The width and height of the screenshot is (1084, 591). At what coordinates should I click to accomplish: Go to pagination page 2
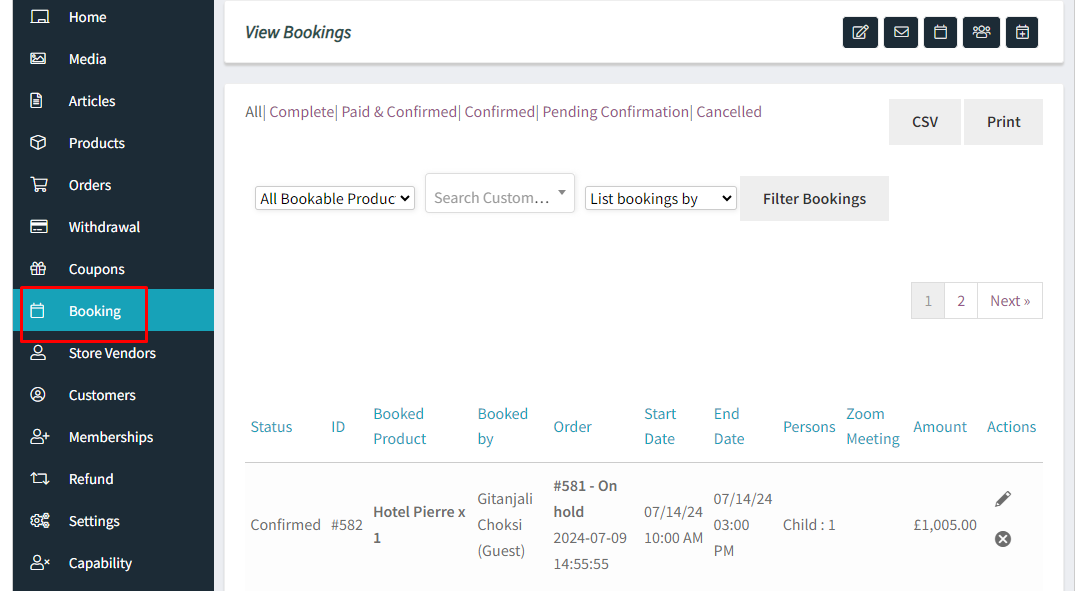coord(961,301)
